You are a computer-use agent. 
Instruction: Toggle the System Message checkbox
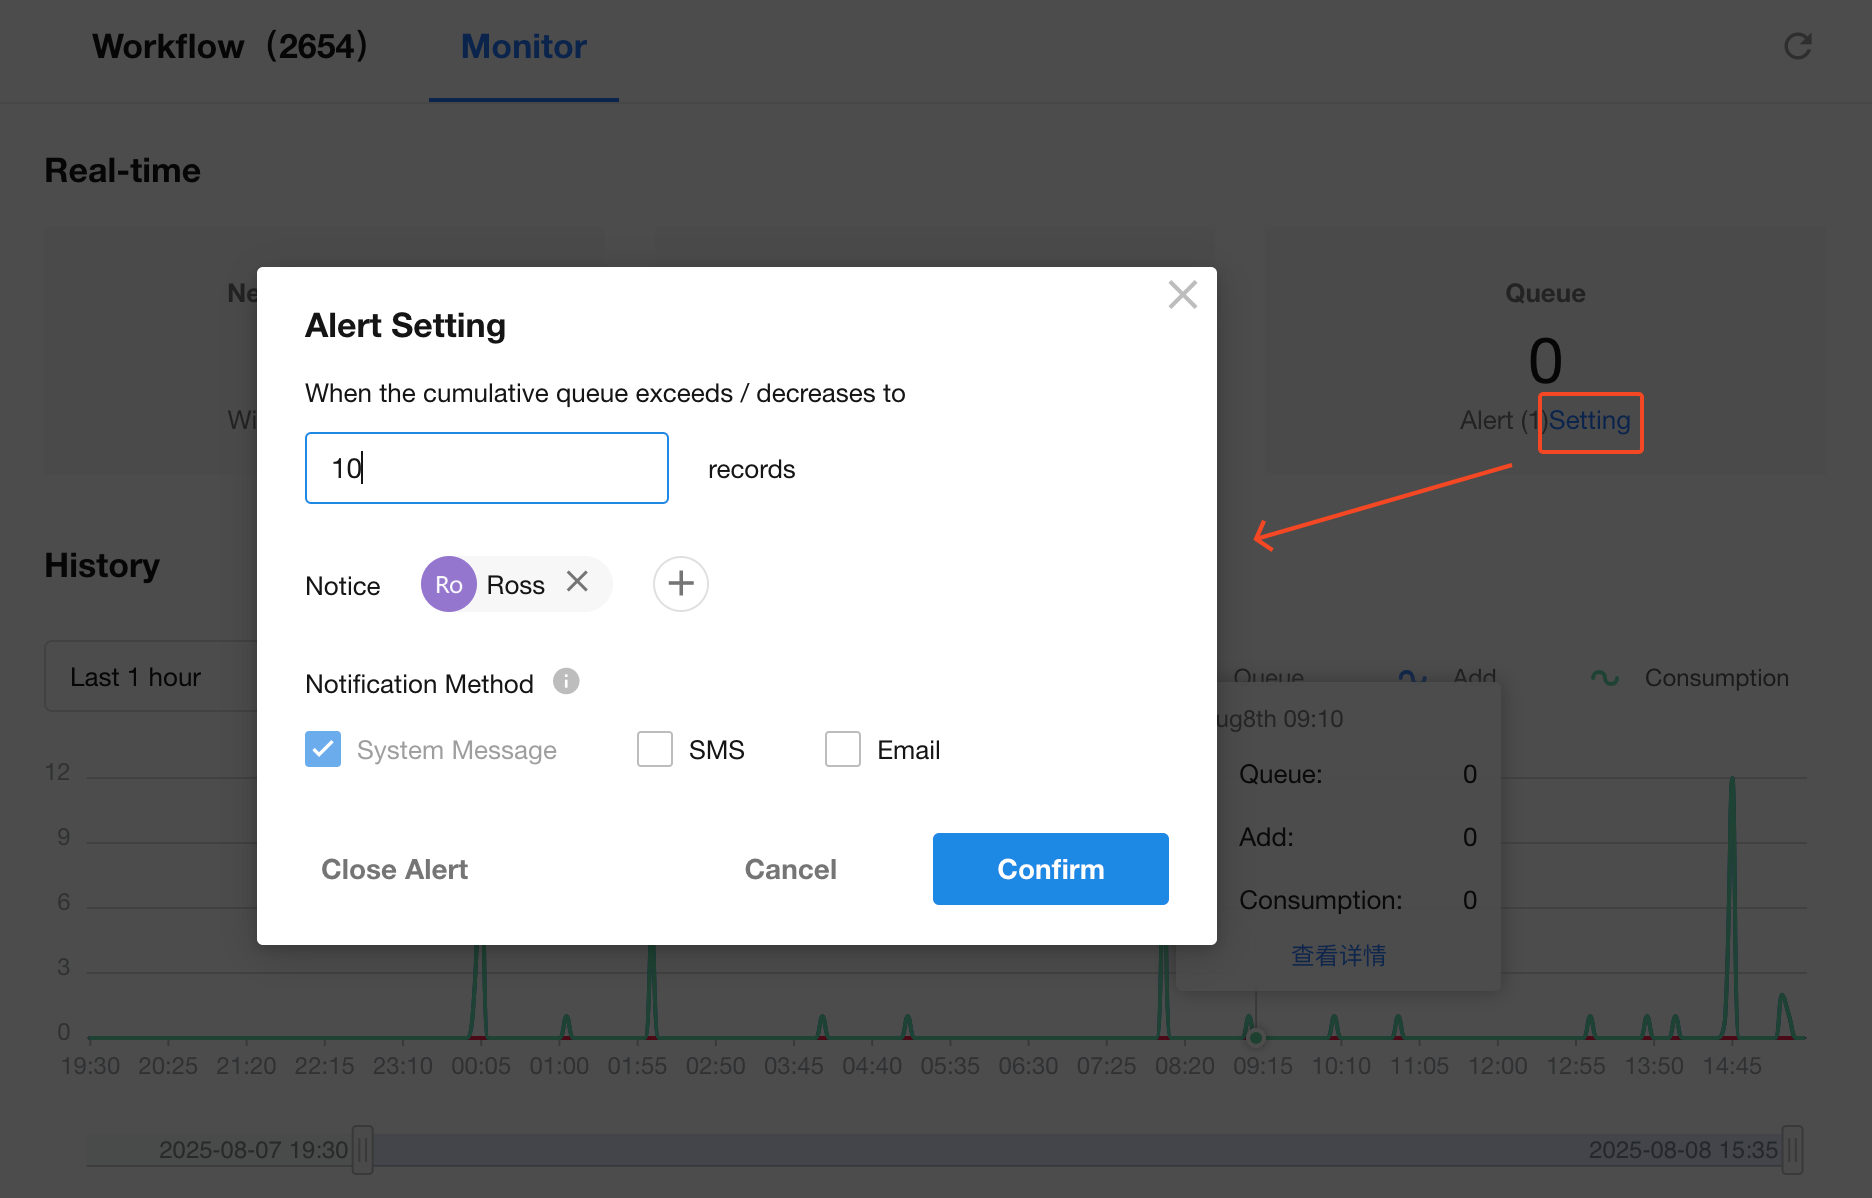coord(323,749)
